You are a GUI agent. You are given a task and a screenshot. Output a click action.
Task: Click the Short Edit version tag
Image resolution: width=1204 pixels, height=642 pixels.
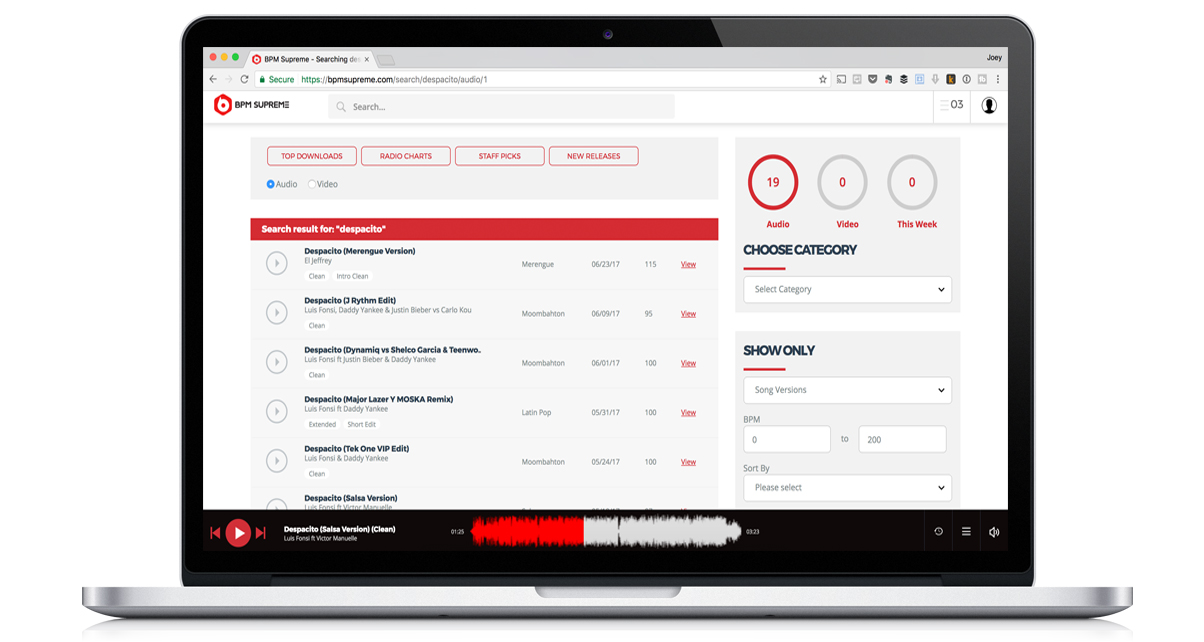tap(362, 424)
